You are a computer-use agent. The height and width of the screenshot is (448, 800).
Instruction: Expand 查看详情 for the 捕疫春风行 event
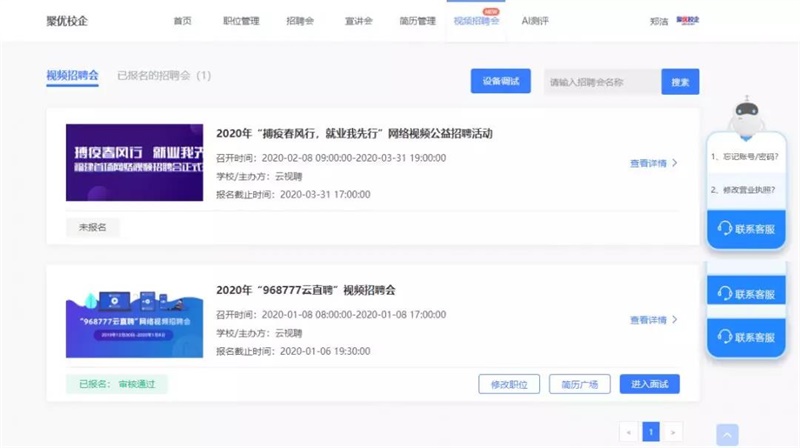coord(653,163)
